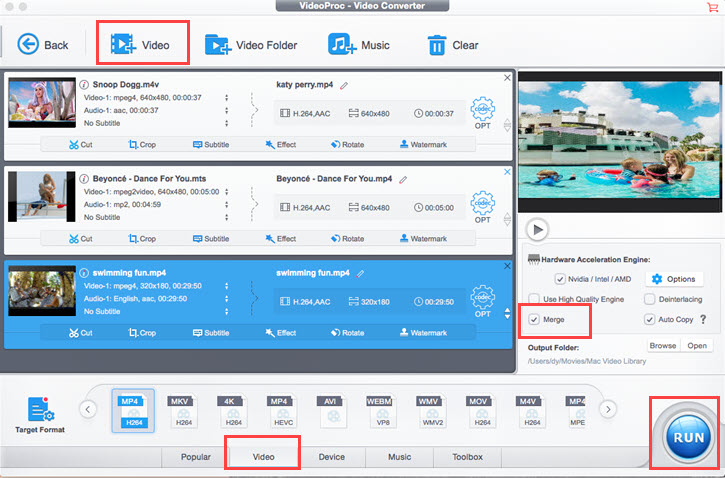725x478 pixels.
Task: Add a video with the Video button
Action: pos(140,45)
